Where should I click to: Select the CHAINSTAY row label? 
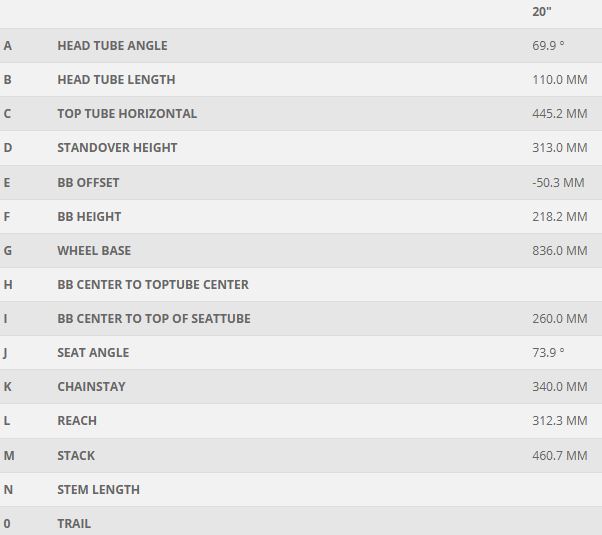click(x=91, y=387)
